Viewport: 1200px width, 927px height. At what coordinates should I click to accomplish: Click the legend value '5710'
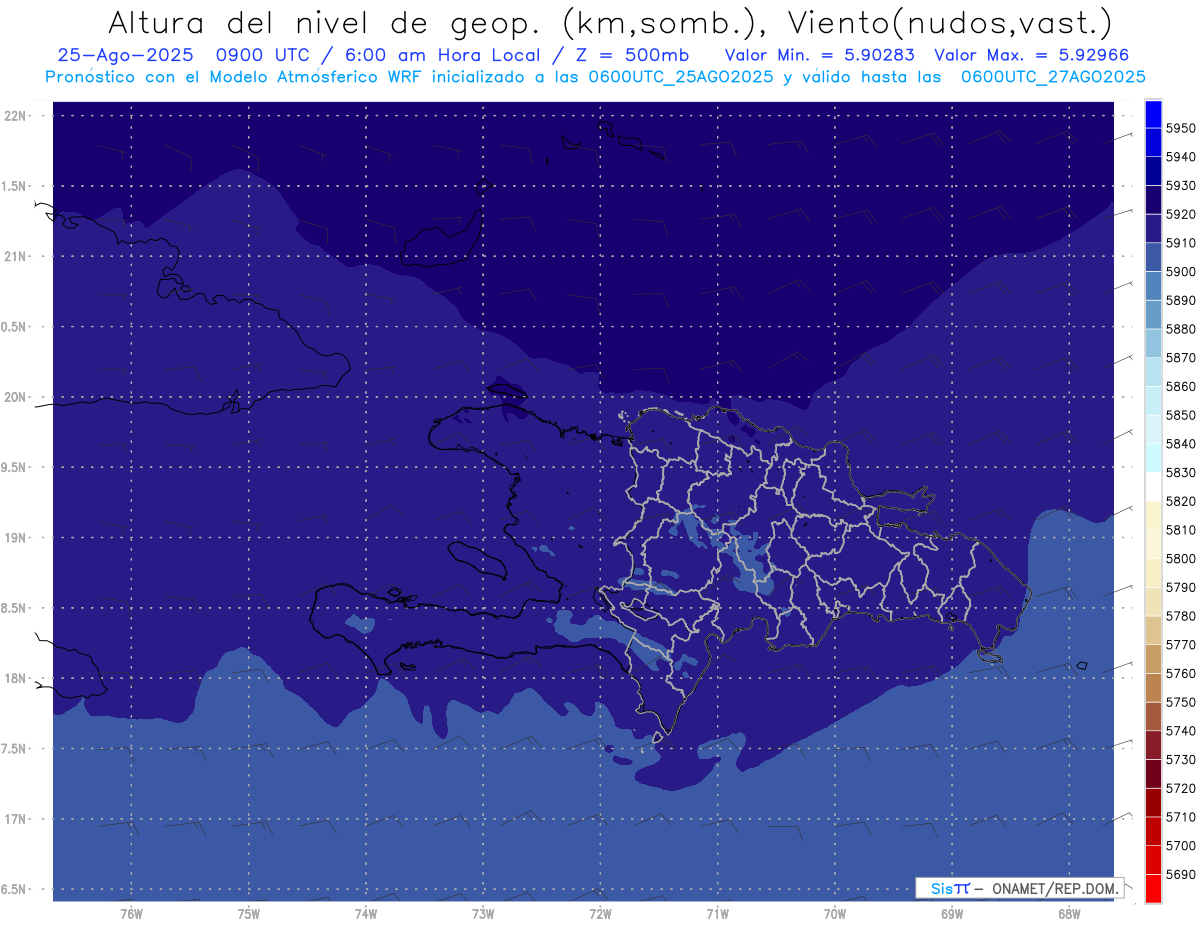click(1180, 817)
